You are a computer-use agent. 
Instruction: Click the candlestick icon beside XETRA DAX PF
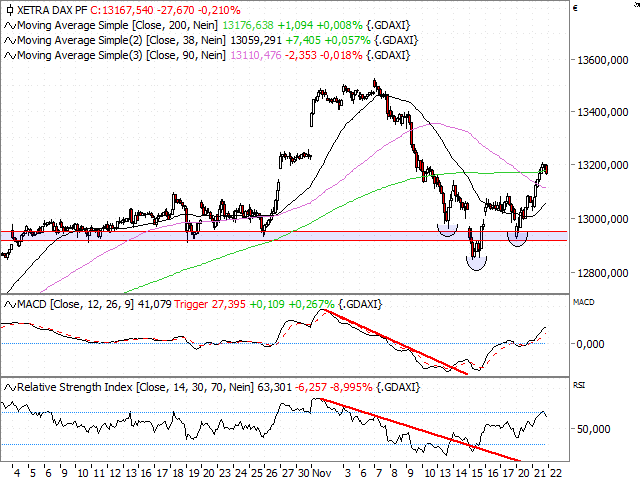pyautogui.click(x=10, y=10)
